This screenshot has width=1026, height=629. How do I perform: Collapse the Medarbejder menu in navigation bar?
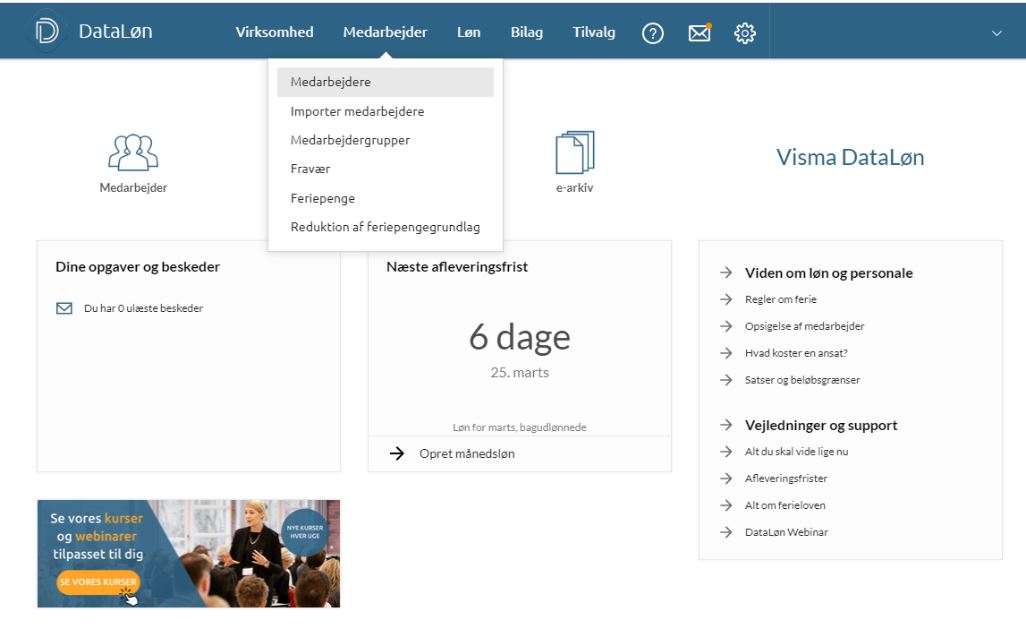pyautogui.click(x=385, y=32)
